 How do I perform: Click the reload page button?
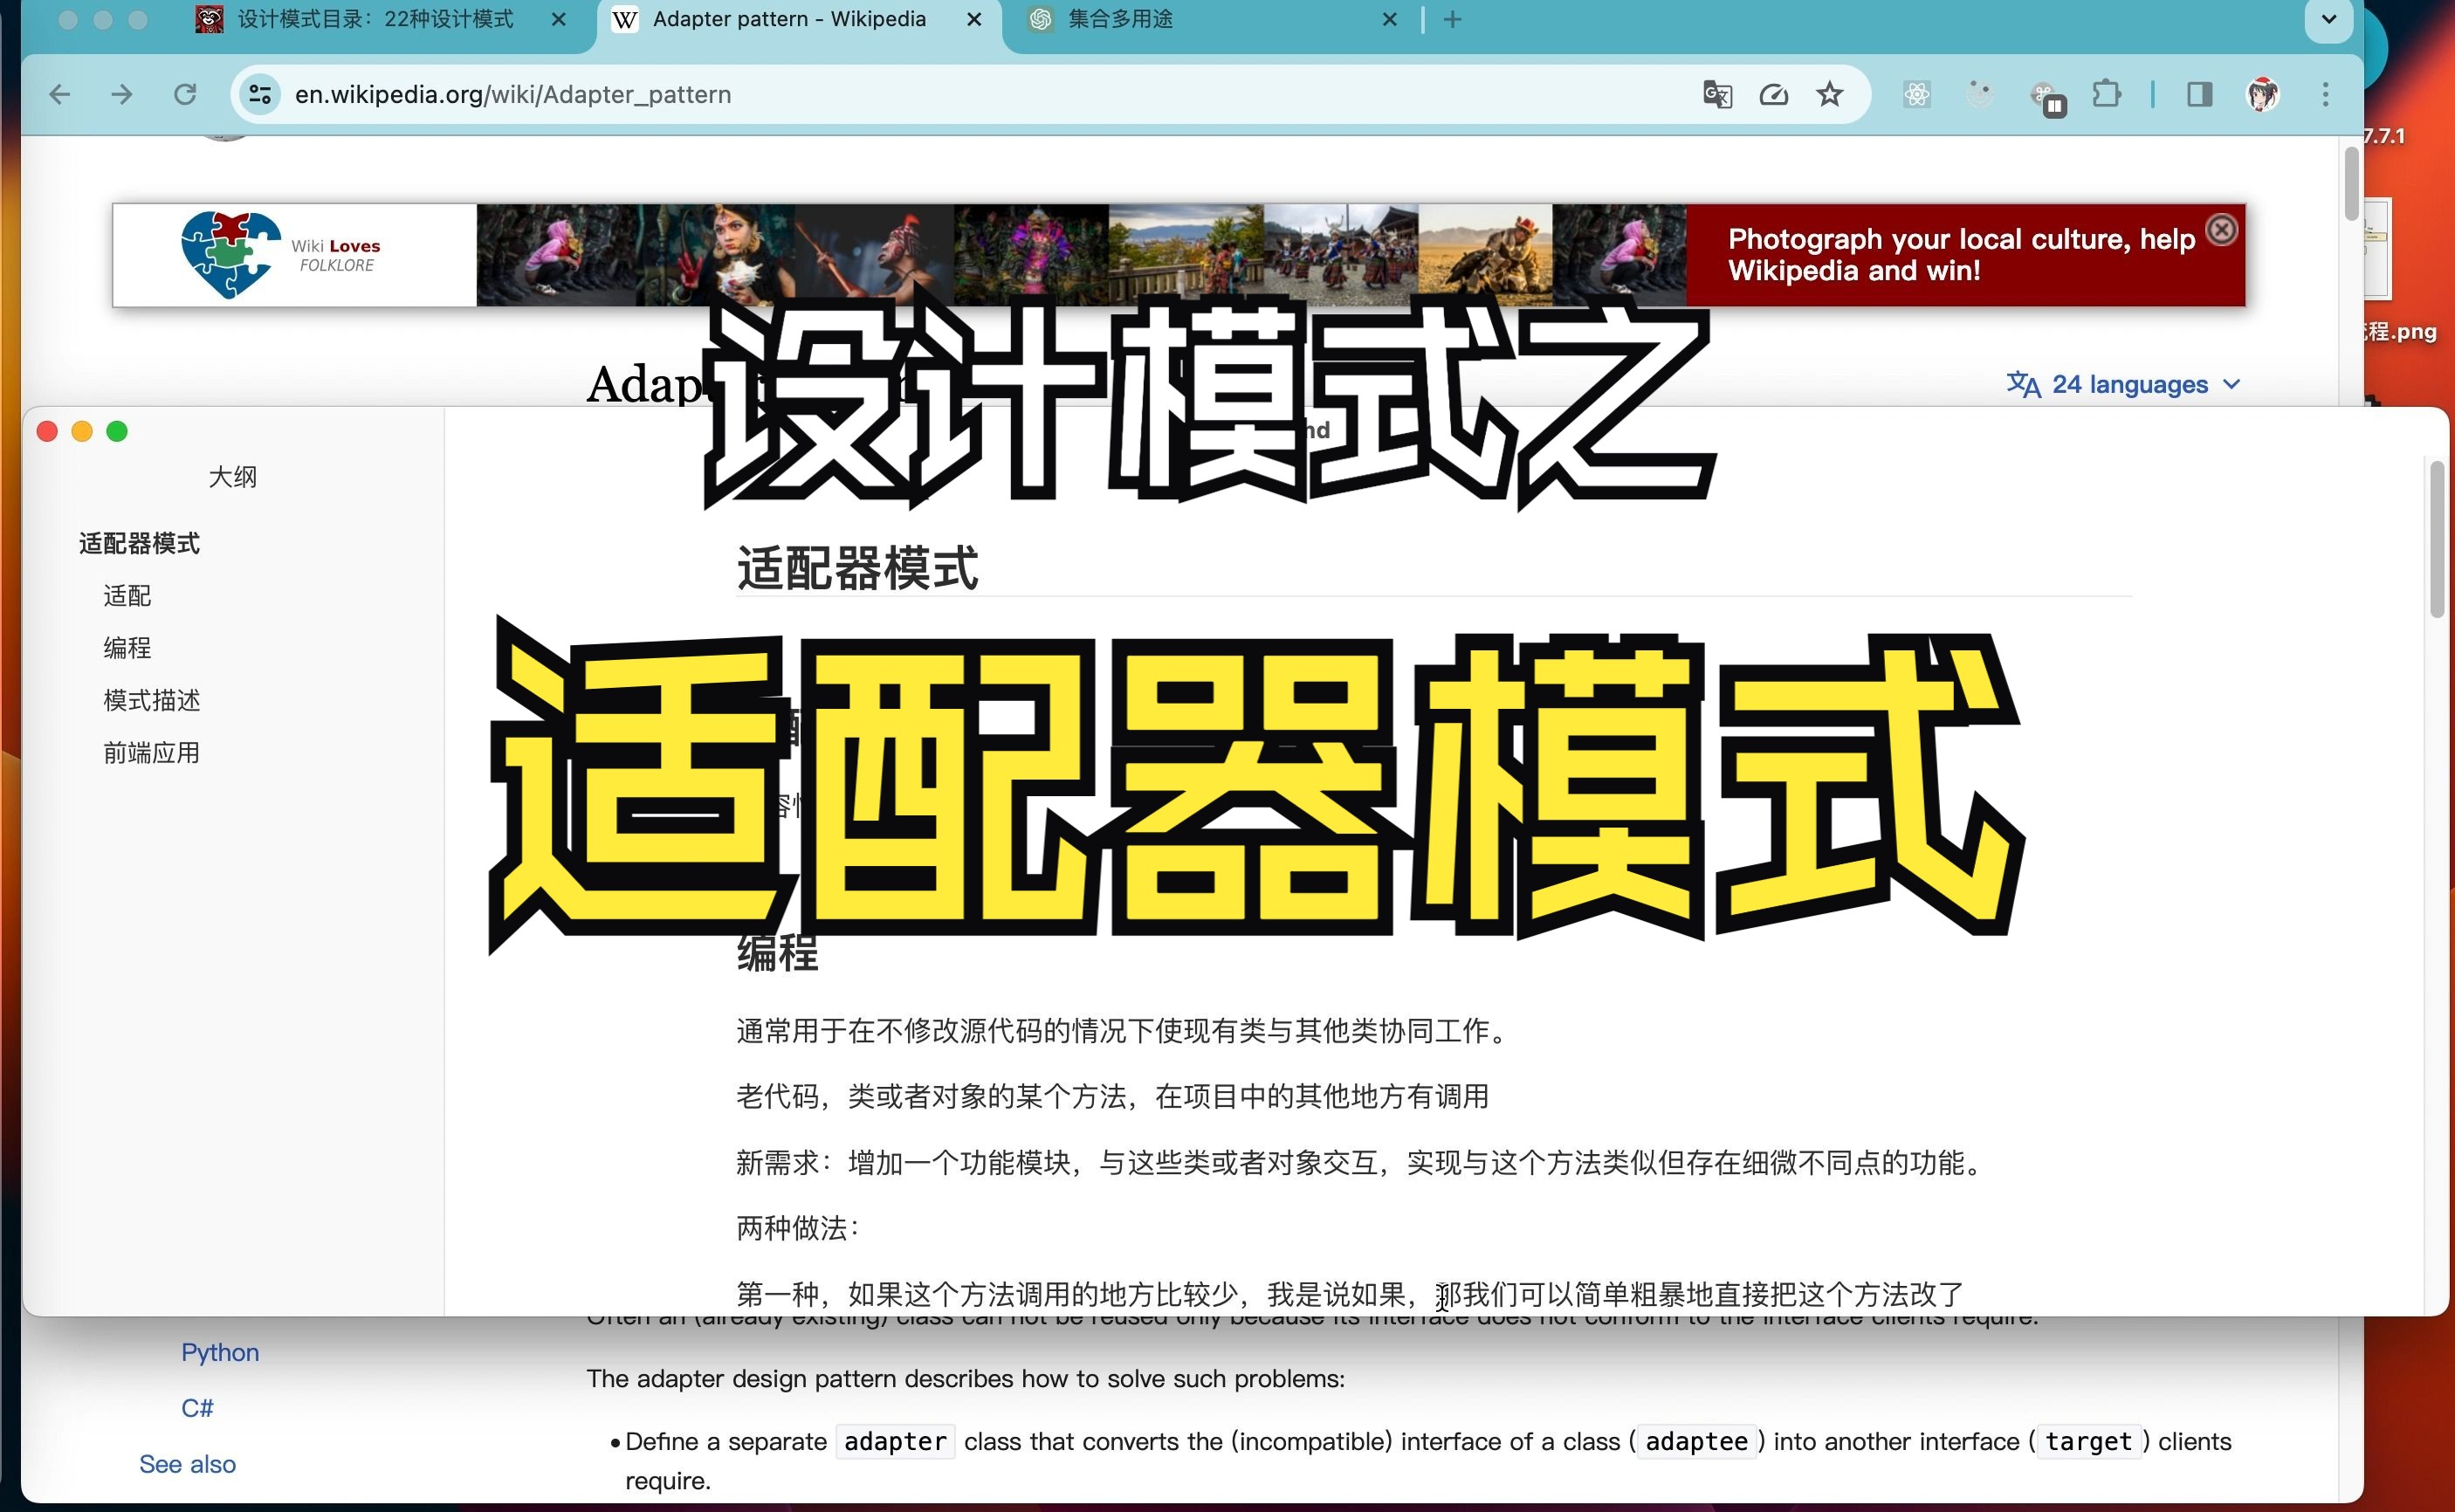point(185,93)
